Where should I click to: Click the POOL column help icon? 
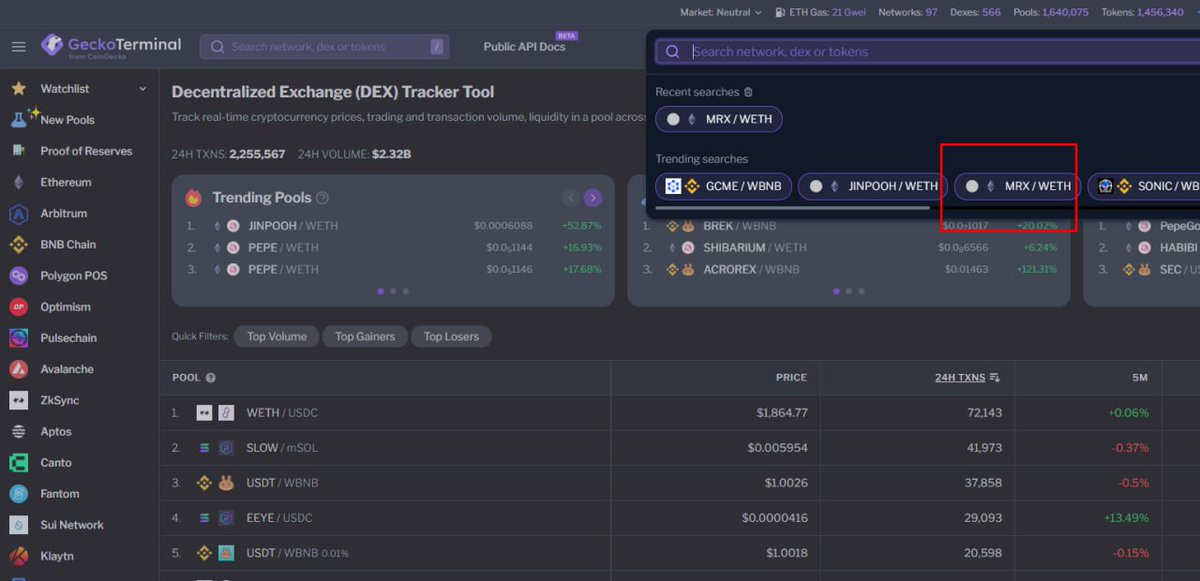(x=210, y=378)
